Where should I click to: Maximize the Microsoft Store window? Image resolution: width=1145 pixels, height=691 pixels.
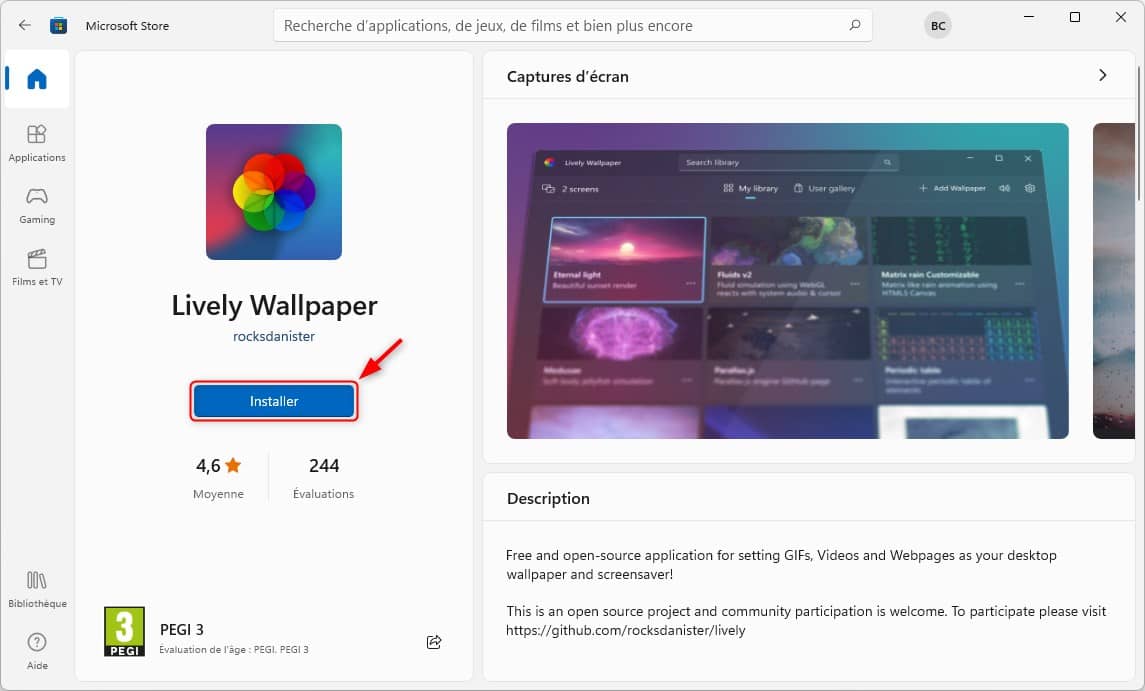[x=1075, y=17]
